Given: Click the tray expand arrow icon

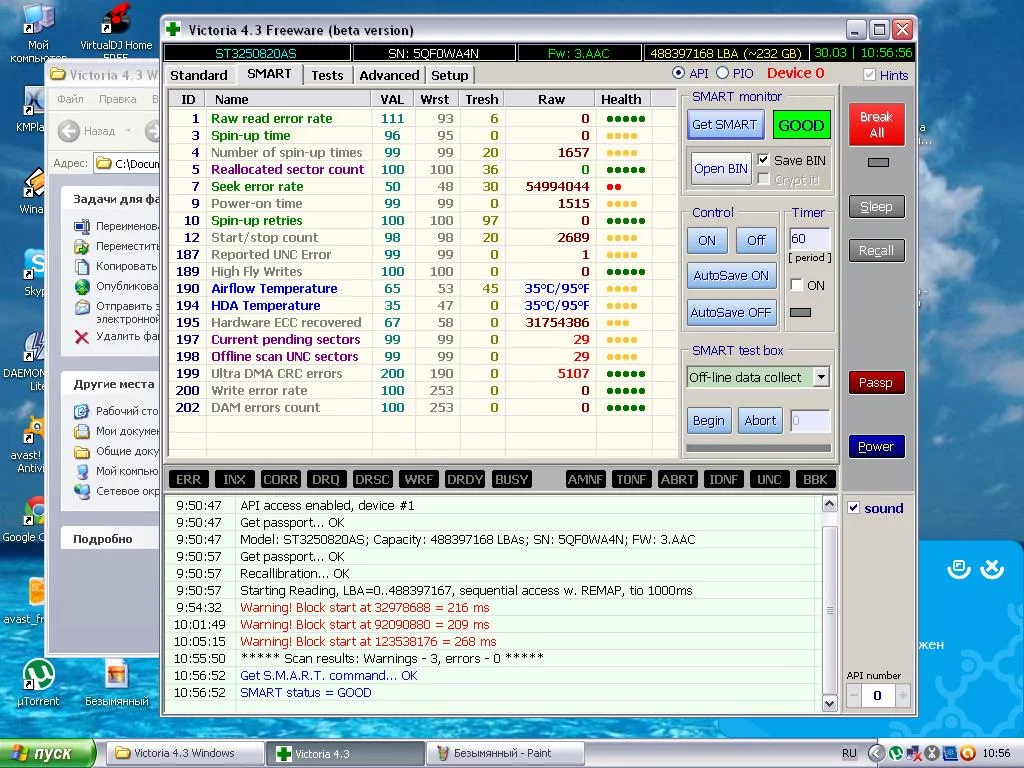Looking at the screenshot, I should tap(876, 753).
